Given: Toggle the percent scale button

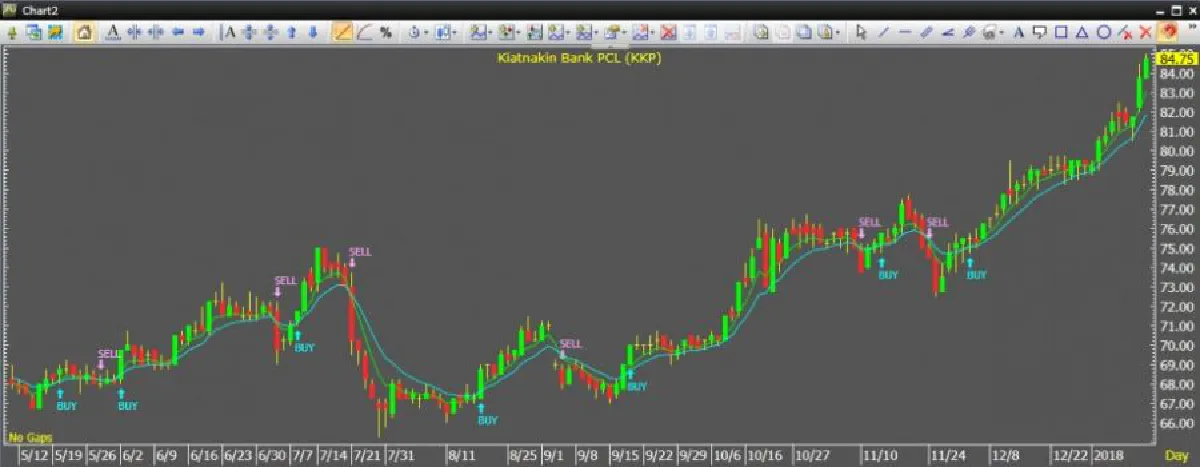Looking at the screenshot, I should 385,32.
